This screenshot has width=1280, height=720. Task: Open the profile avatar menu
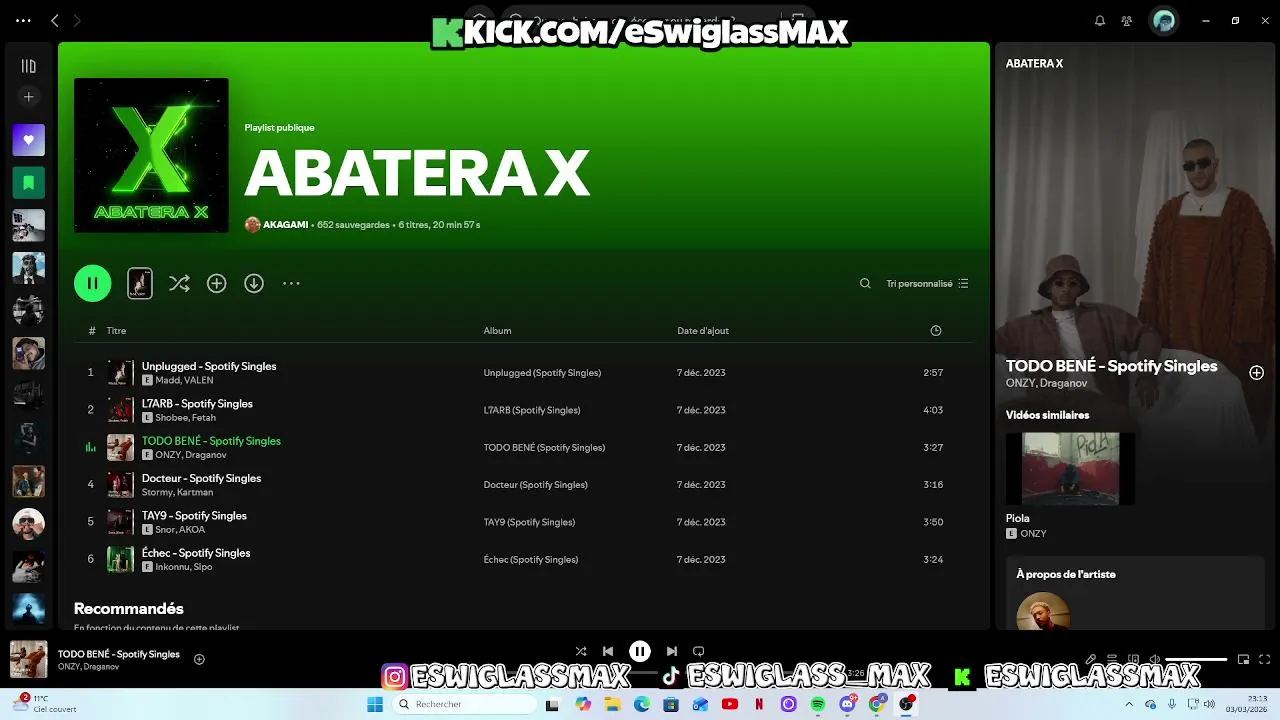pyautogui.click(x=1163, y=20)
